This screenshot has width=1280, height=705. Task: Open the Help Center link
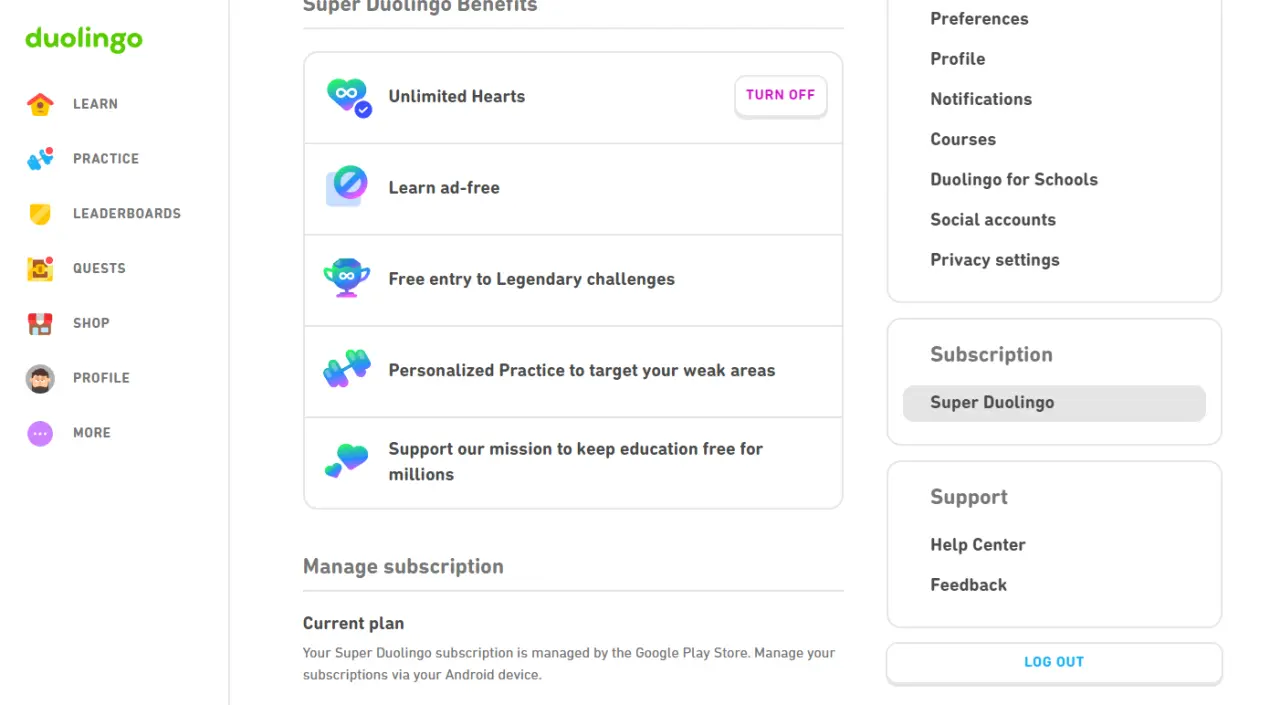tap(978, 545)
